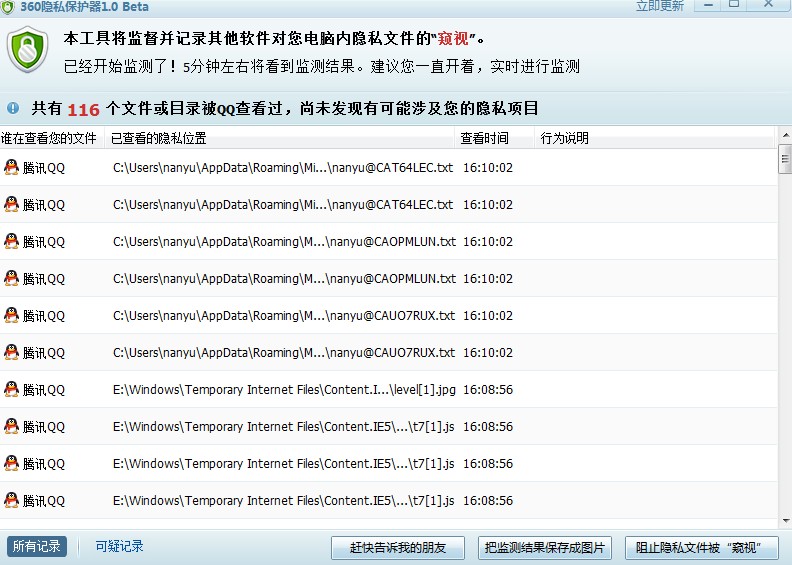Screen dimensions: 792x565
Task: Select the first Content.IE5\...\t7[1].js path
Action: 283,427
